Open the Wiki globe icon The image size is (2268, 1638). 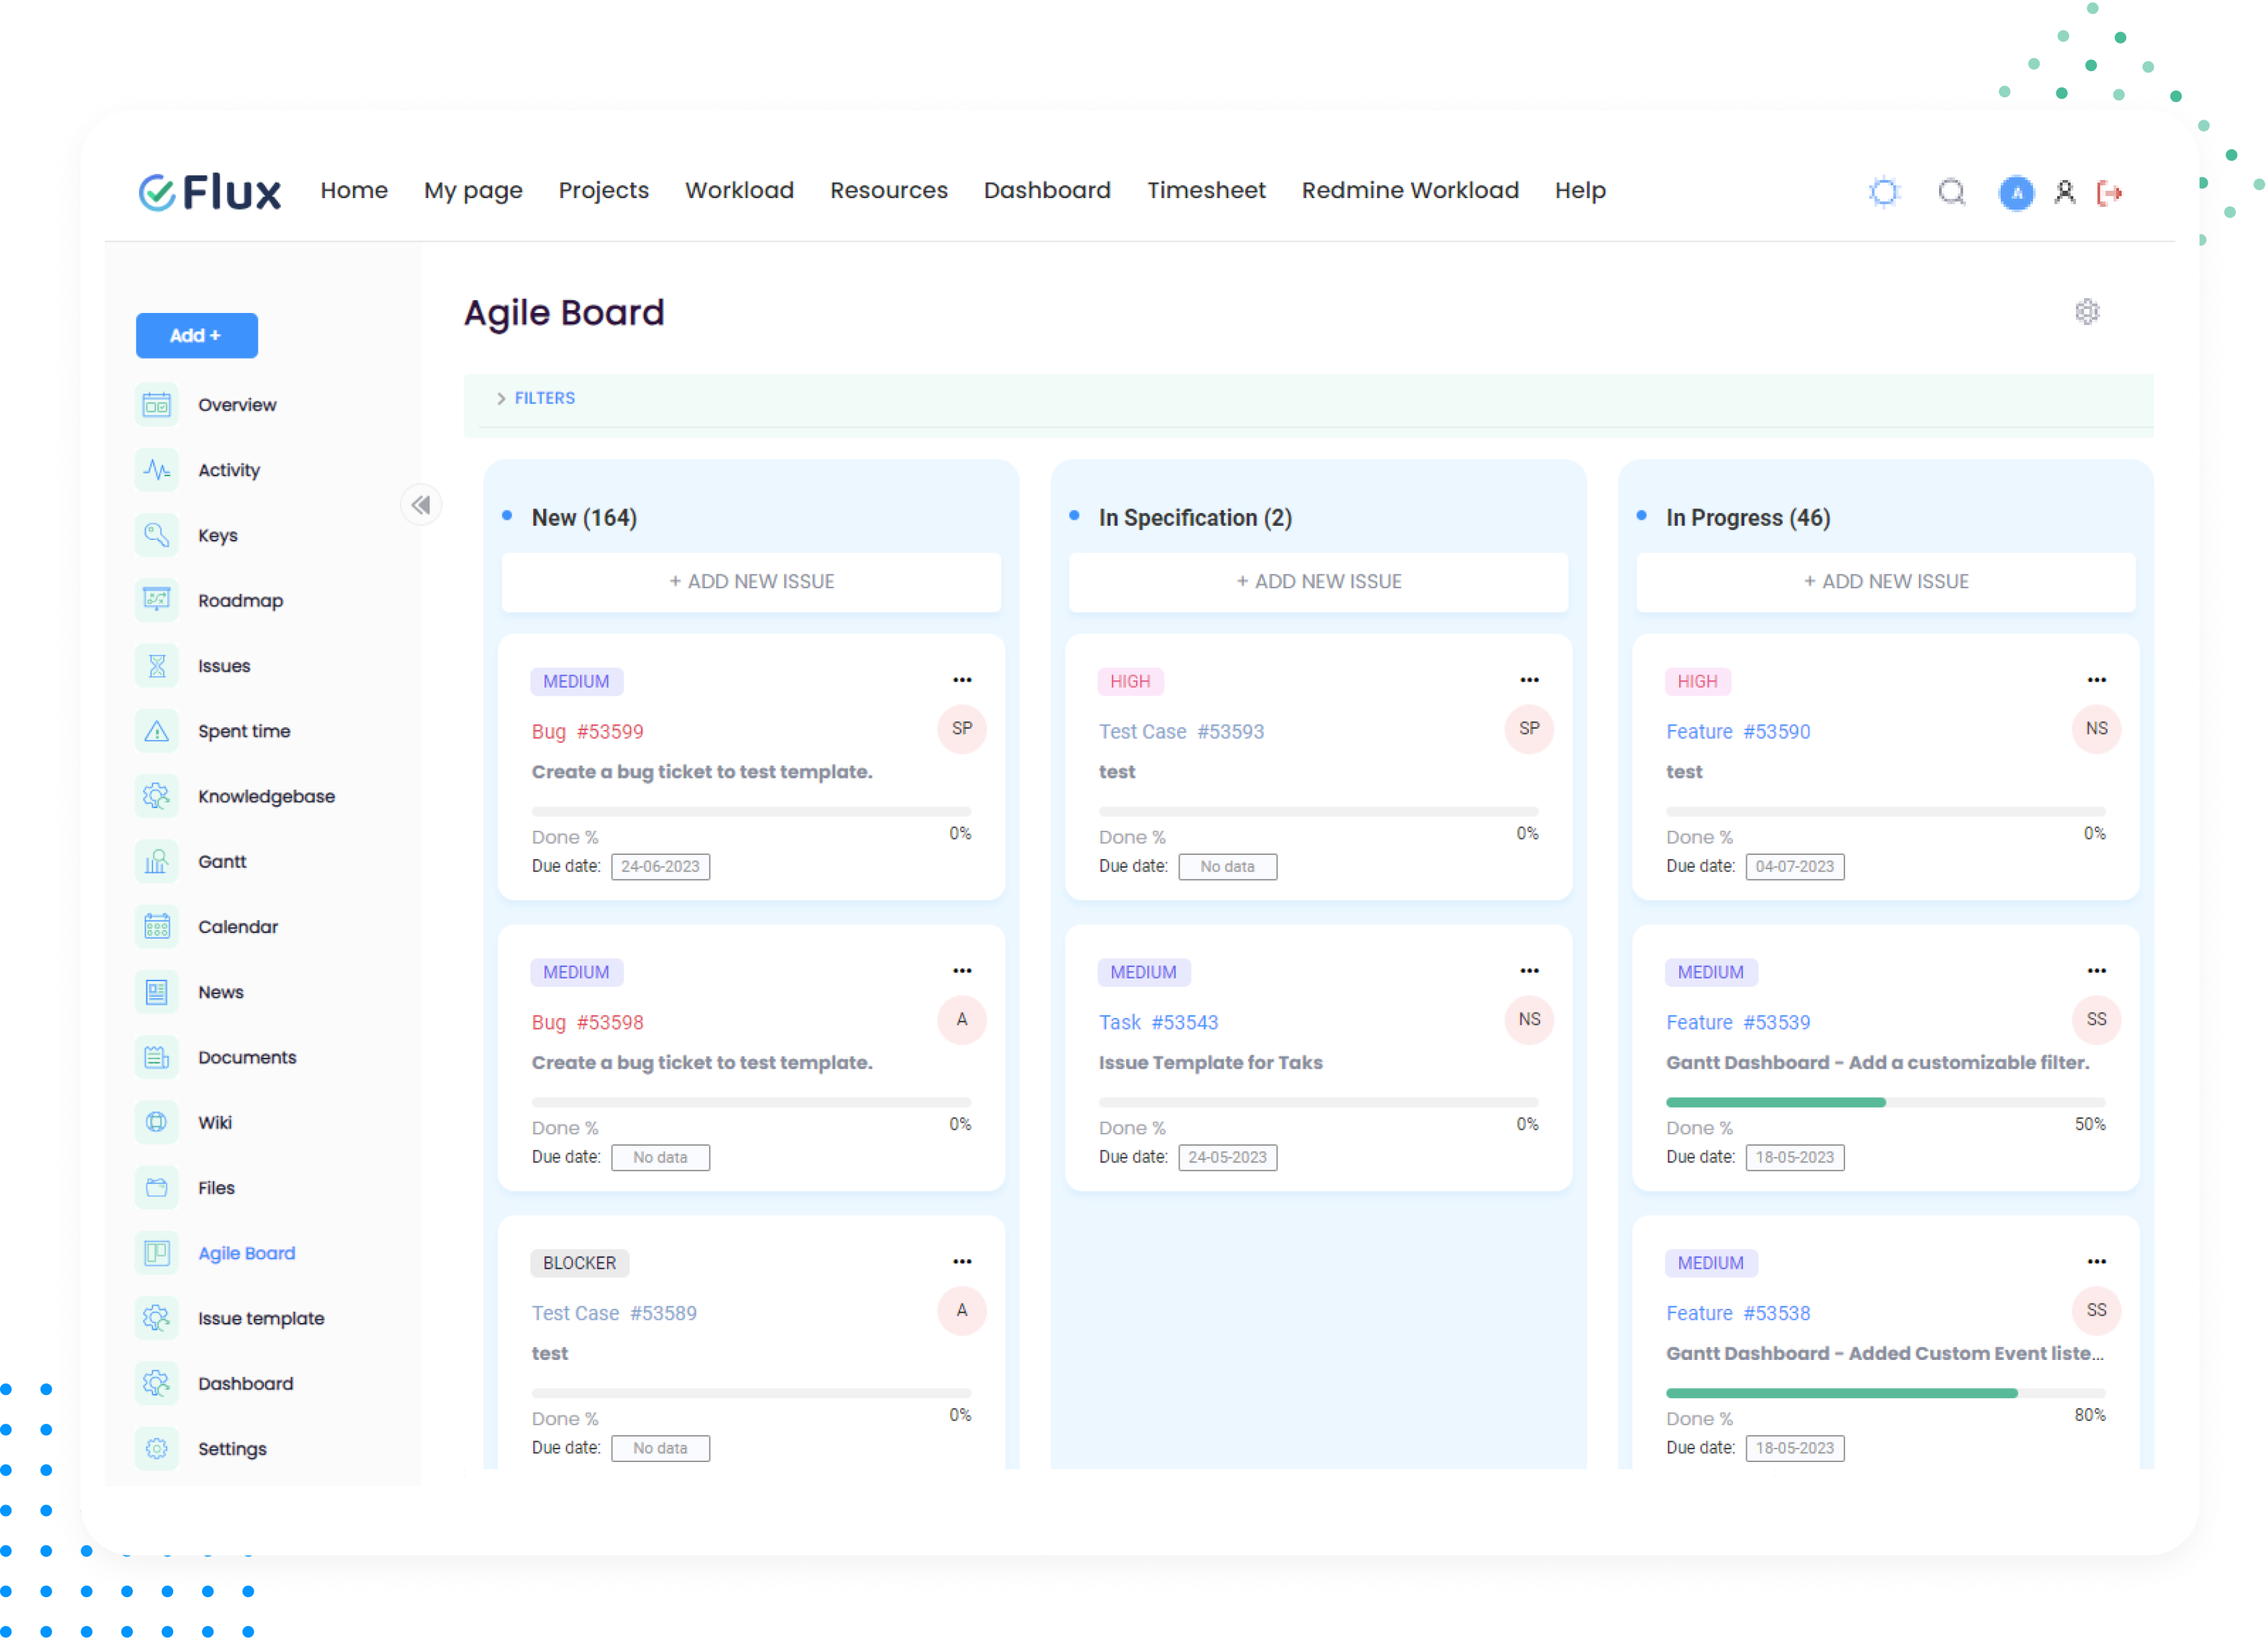click(x=157, y=1122)
